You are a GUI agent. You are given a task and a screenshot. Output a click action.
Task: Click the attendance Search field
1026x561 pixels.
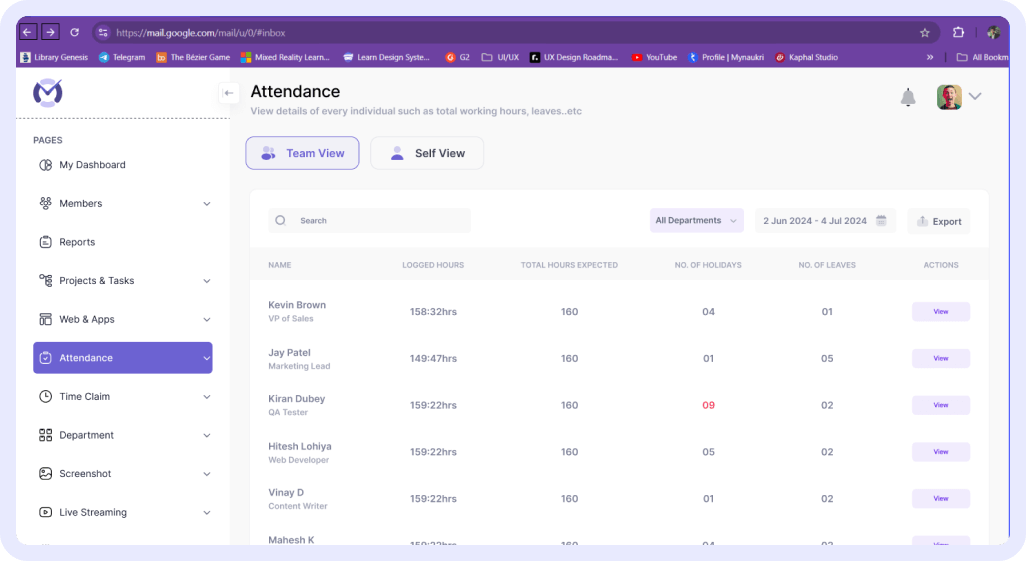[x=370, y=221]
